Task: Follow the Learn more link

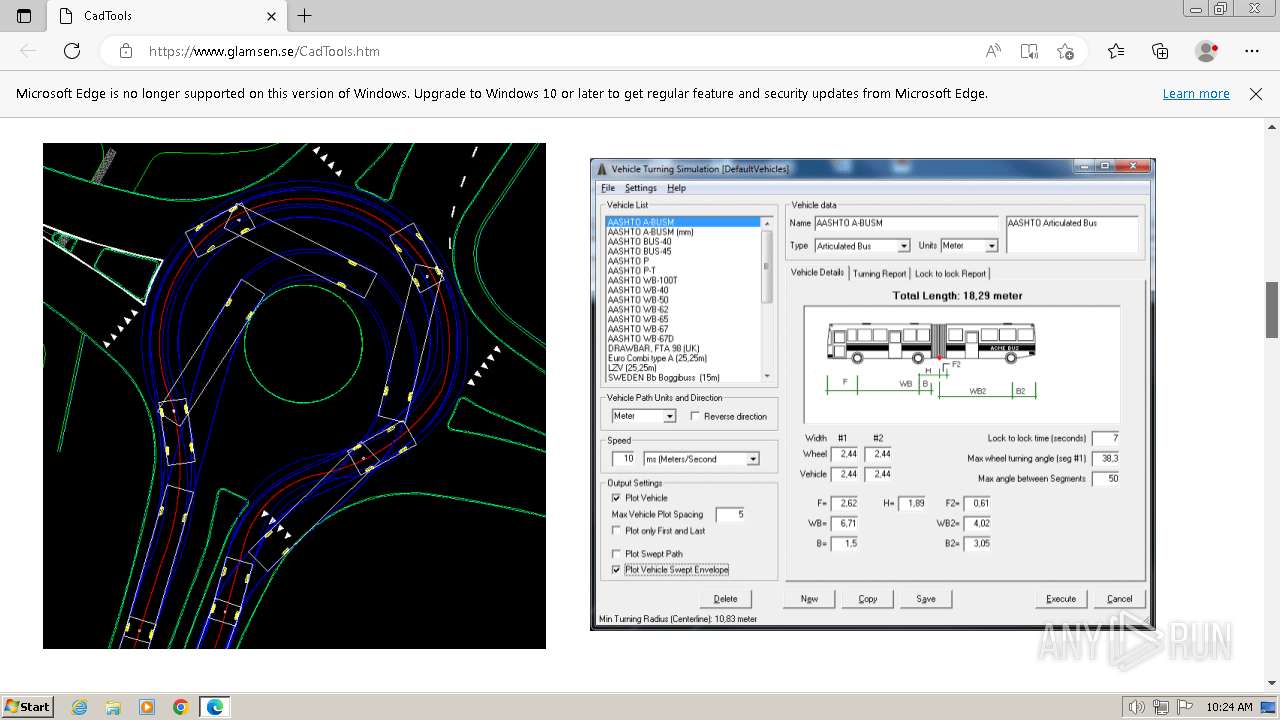Action: coord(1196,93)
